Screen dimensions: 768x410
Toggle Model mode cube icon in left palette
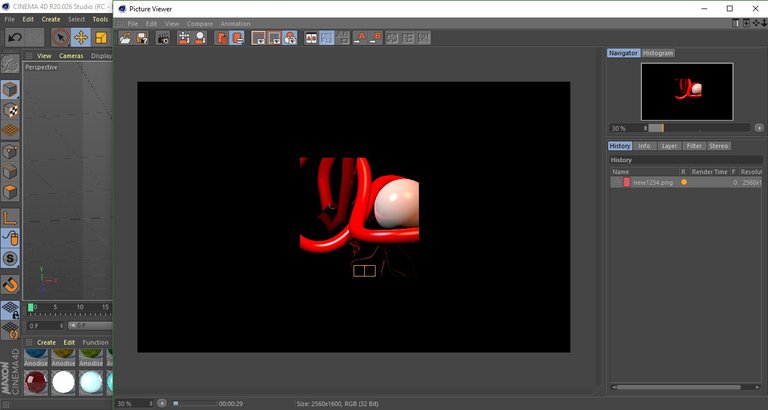pos(10,90)
